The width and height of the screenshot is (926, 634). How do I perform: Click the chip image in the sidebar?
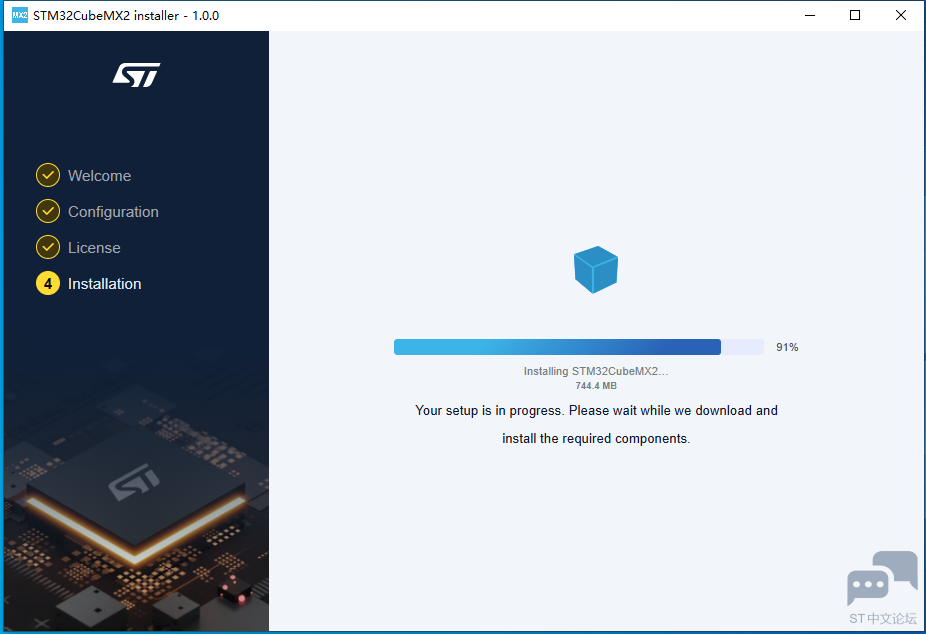136,495
